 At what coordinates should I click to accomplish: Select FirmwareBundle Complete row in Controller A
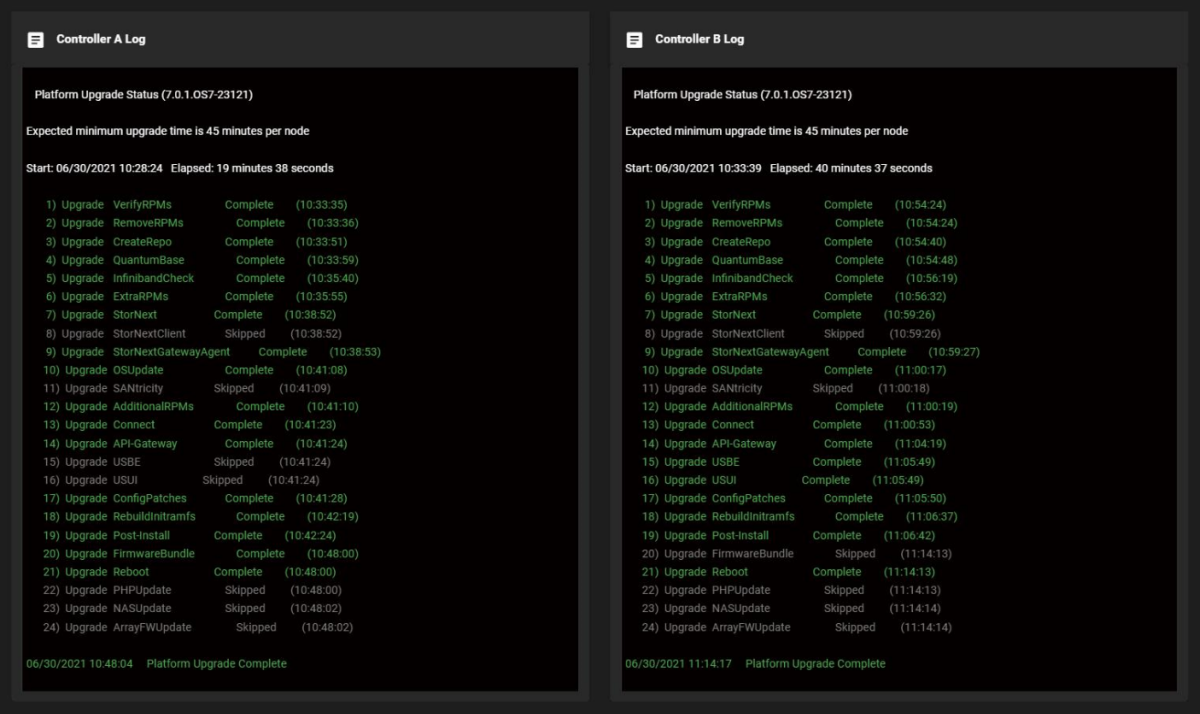pos(200,554)
